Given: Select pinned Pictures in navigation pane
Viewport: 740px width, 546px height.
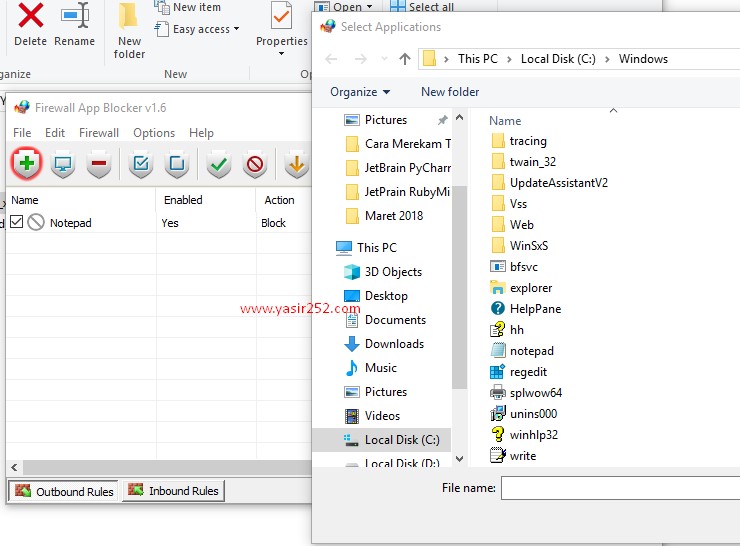Looking at the screenshot, I should click(385, 120).
